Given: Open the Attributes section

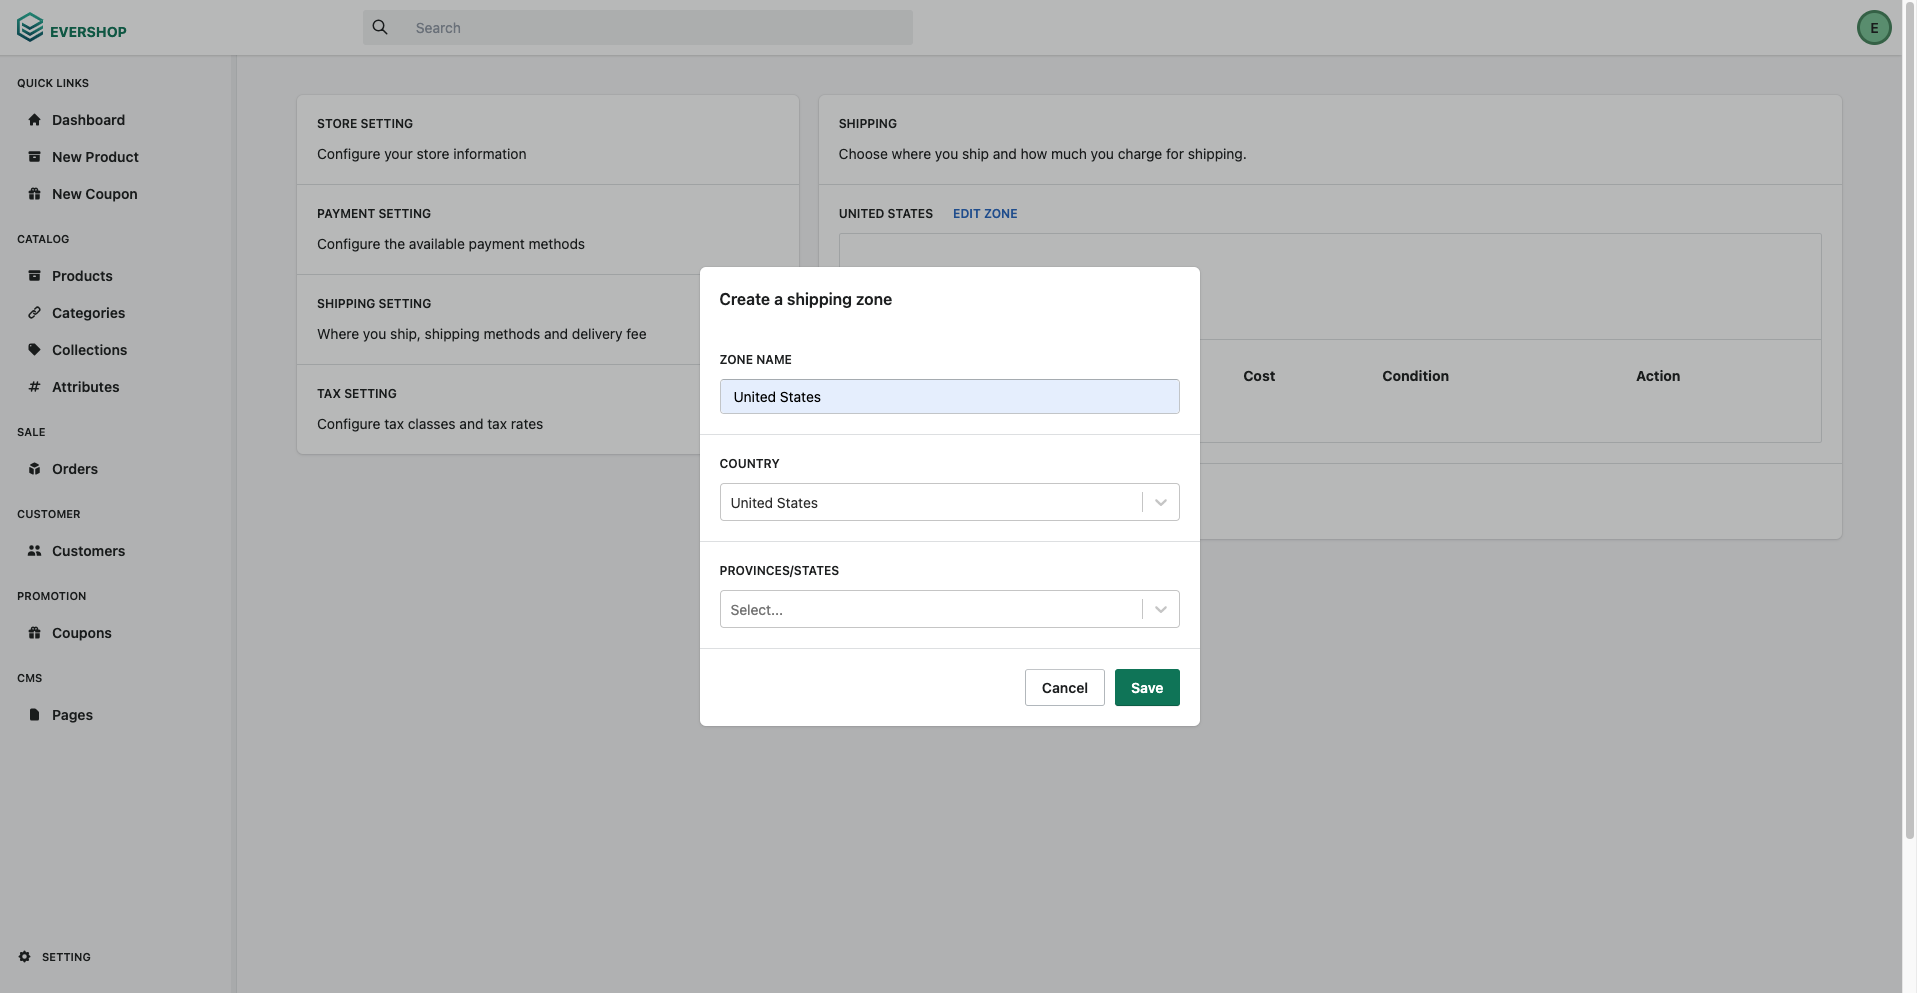Looking at the screenshot, I should [85, 387].
